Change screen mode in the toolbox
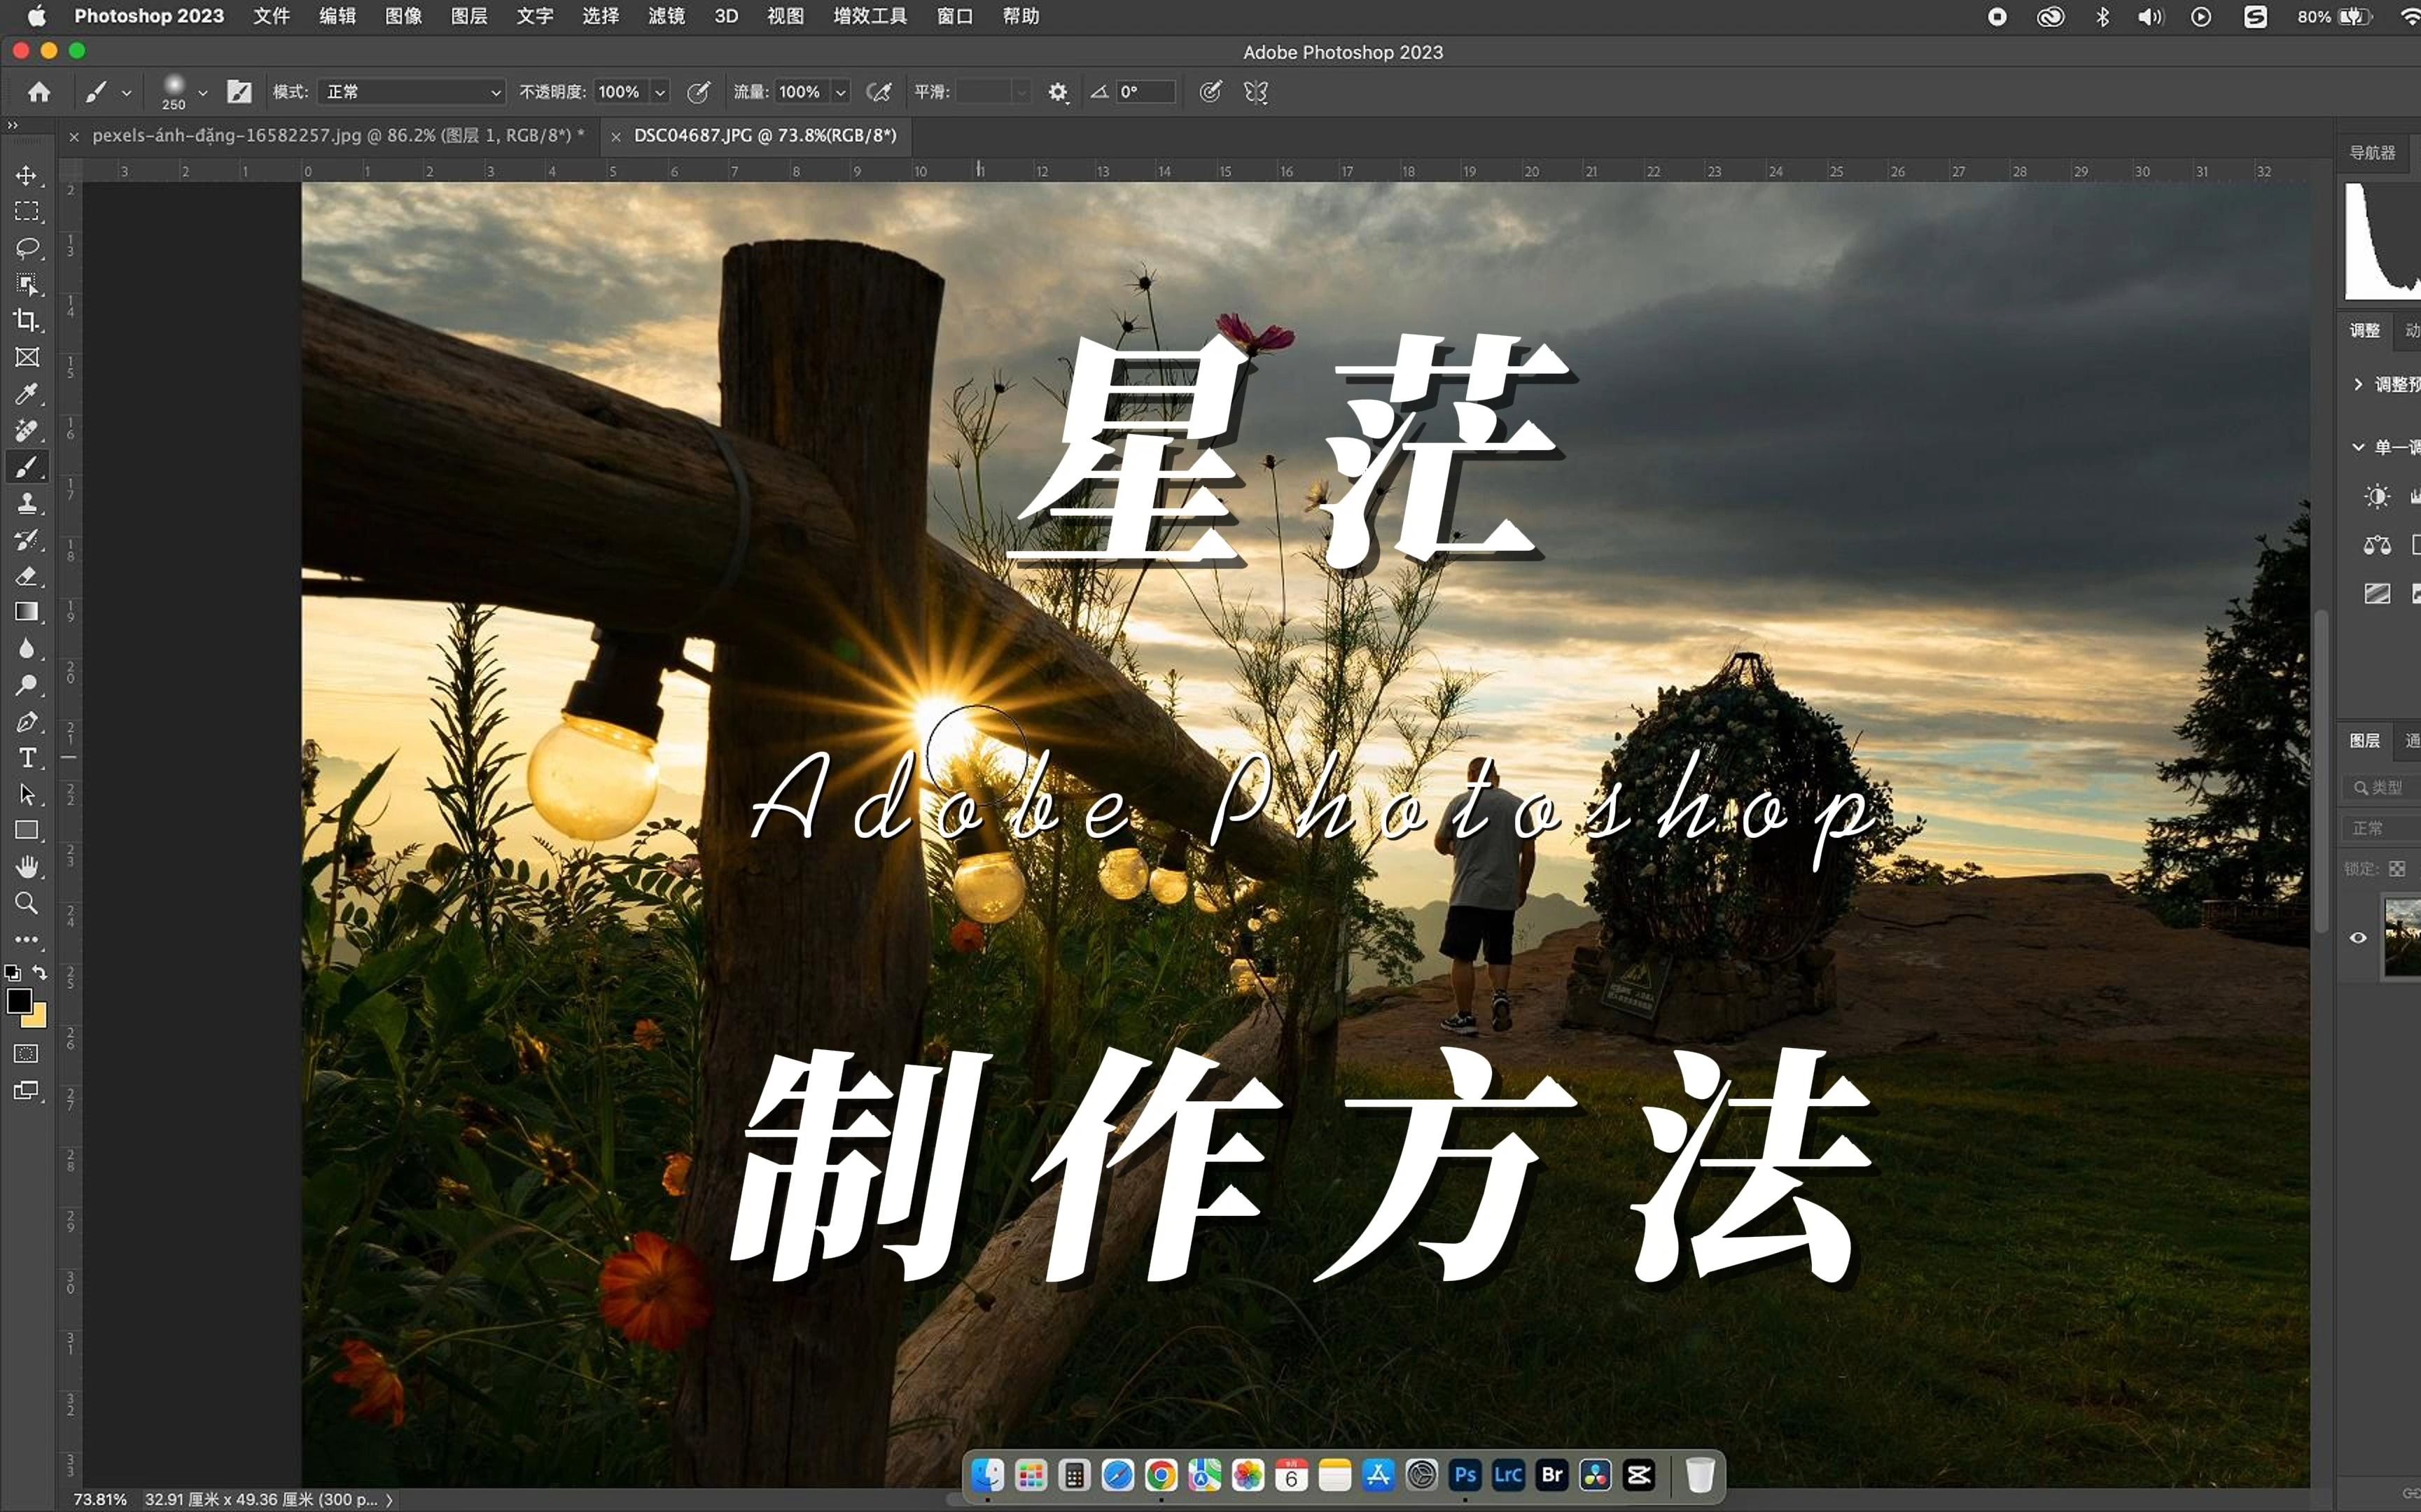2421x1512 pixels. (27, 1091)
